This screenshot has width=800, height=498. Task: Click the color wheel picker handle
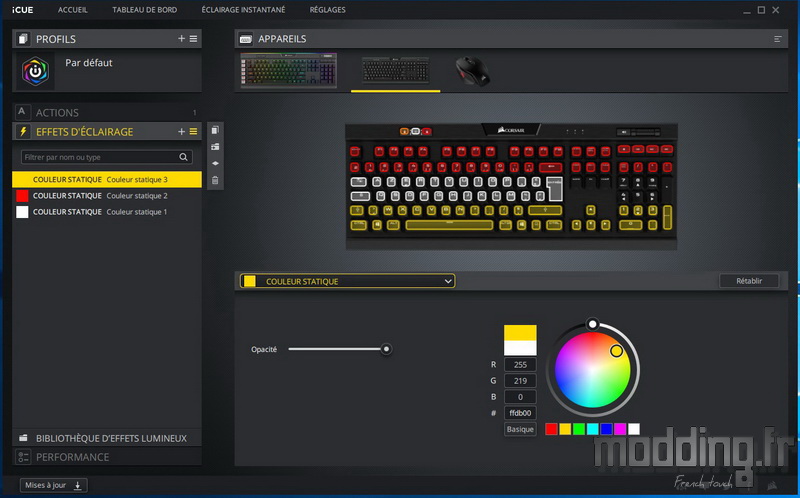[616, 351]
